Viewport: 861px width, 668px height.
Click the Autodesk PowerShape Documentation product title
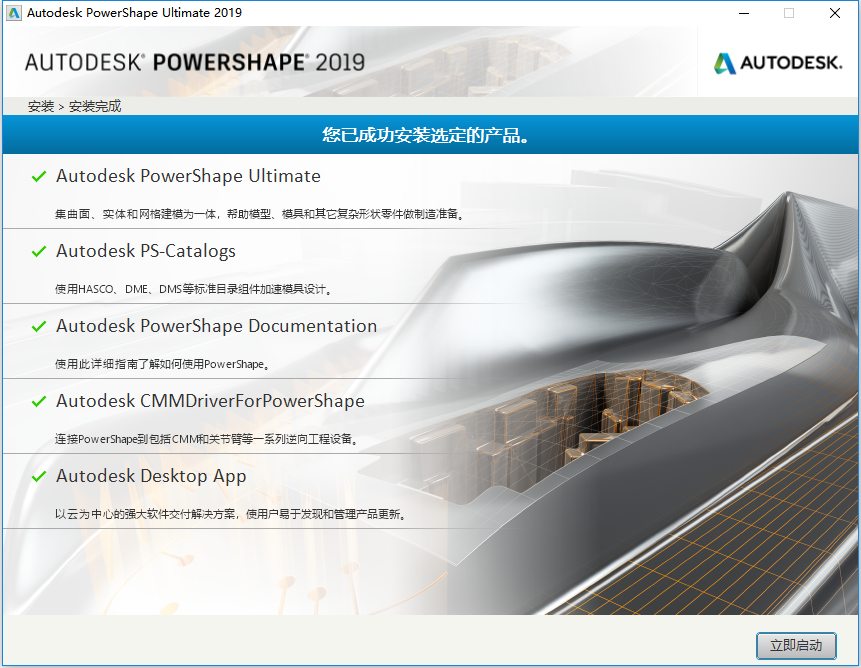point(216,326)
